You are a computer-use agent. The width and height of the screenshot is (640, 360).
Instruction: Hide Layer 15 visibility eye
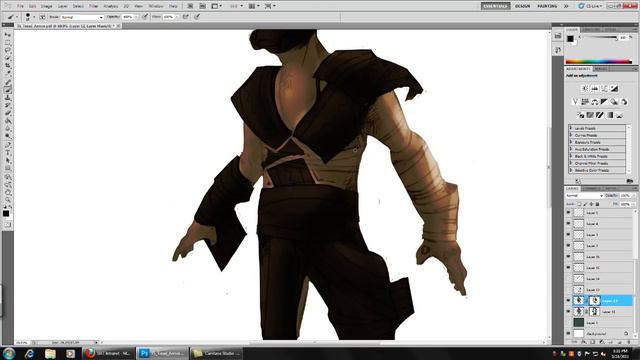click(x=568, y=268)
